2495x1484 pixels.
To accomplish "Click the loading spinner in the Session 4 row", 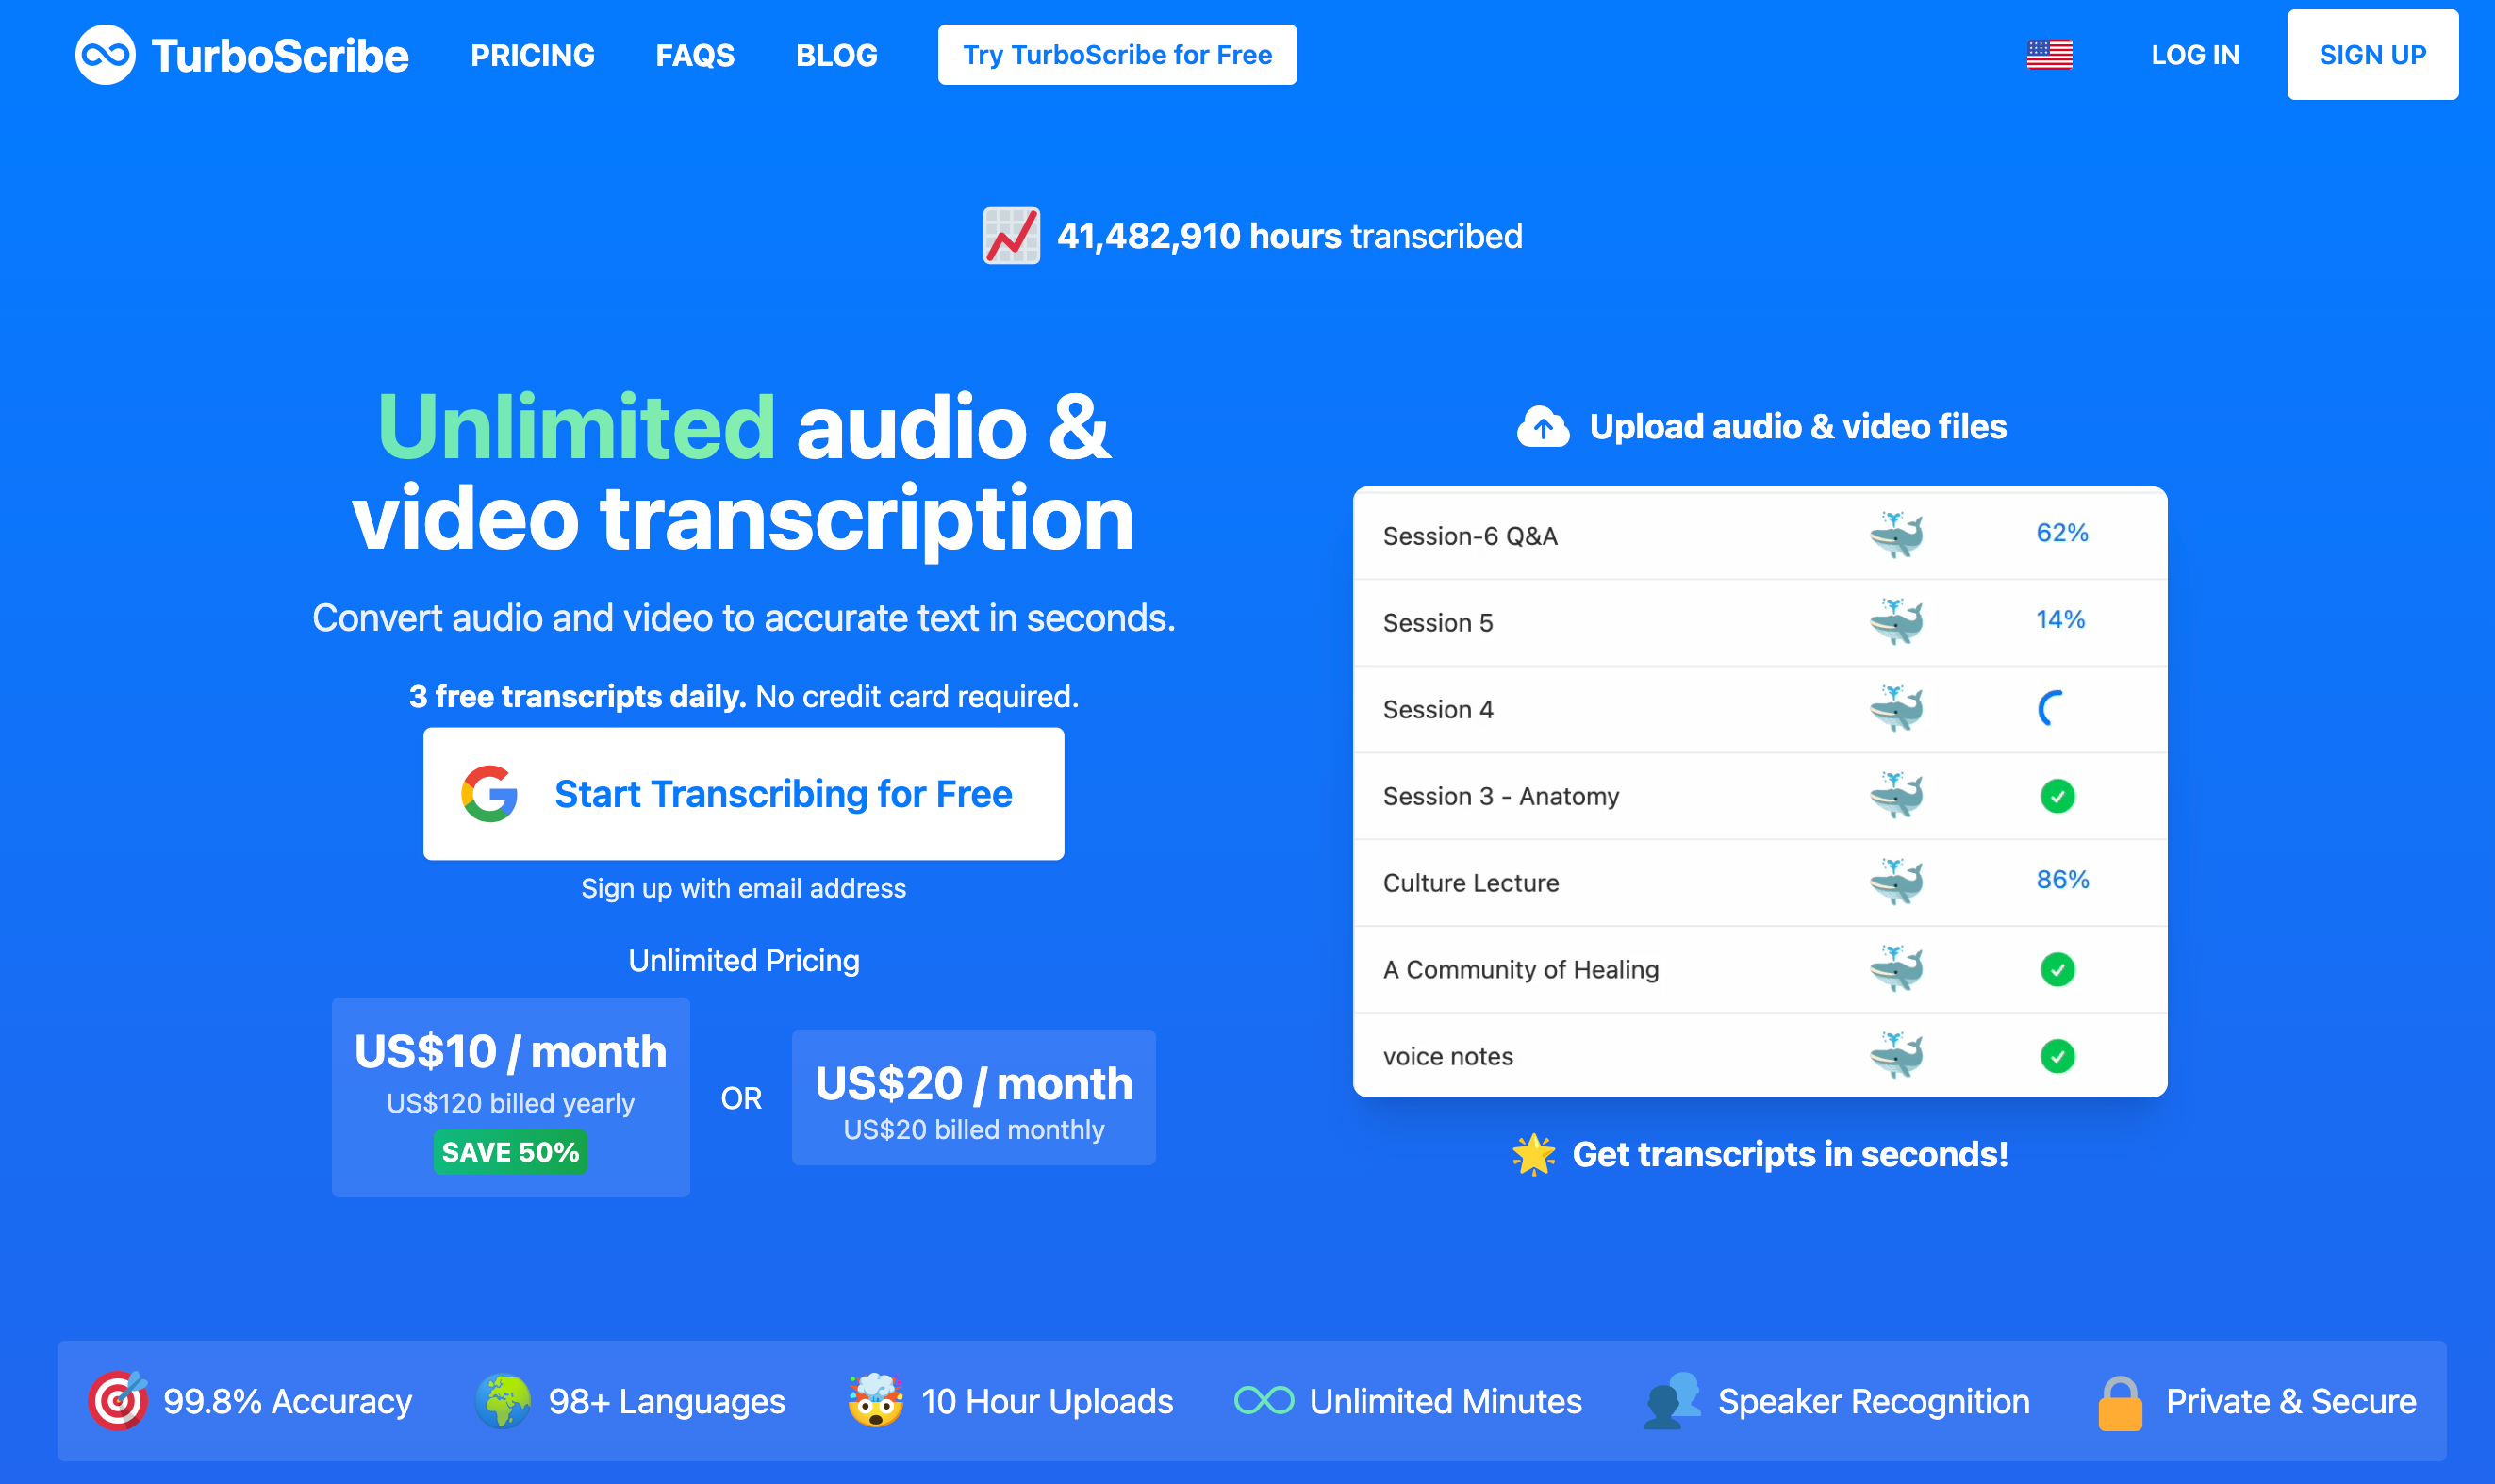I will [2052, 708].
